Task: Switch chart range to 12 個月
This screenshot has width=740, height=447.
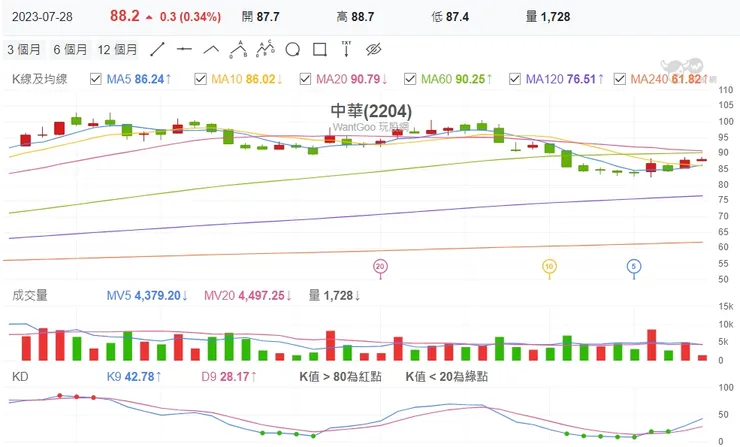Action: pos(118,49)
